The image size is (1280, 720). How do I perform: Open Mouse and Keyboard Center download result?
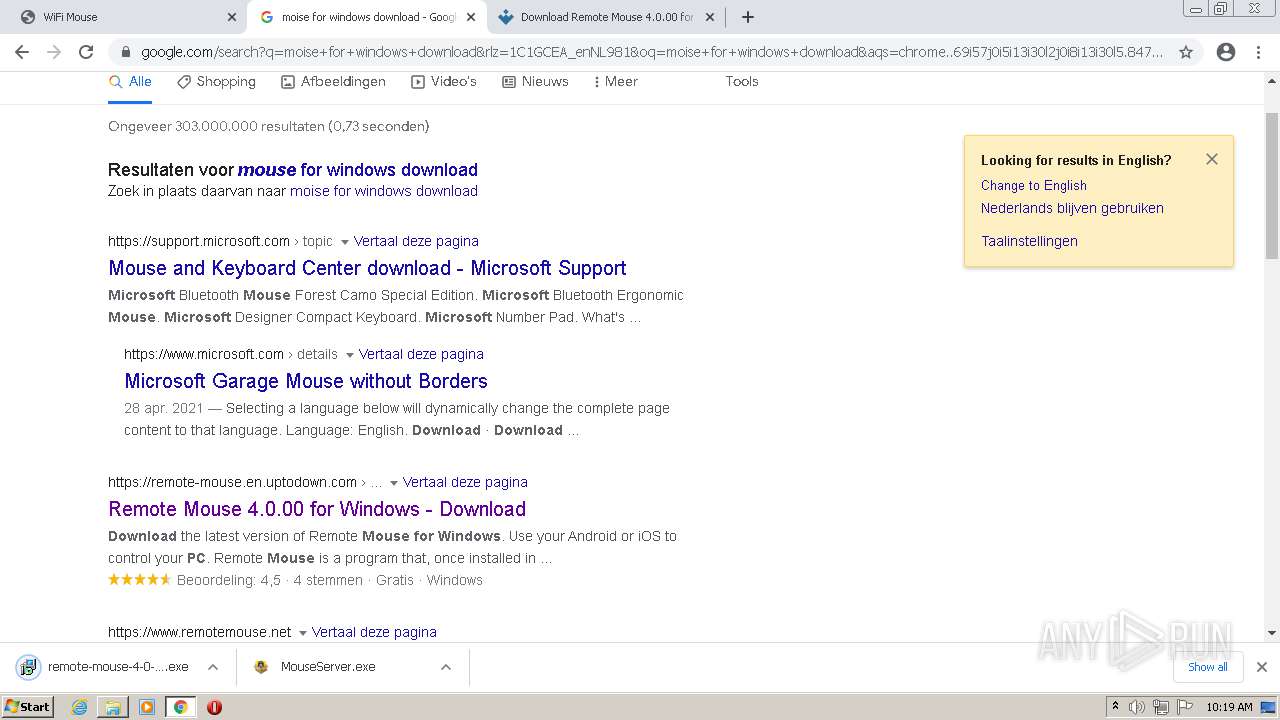point(367,268)
